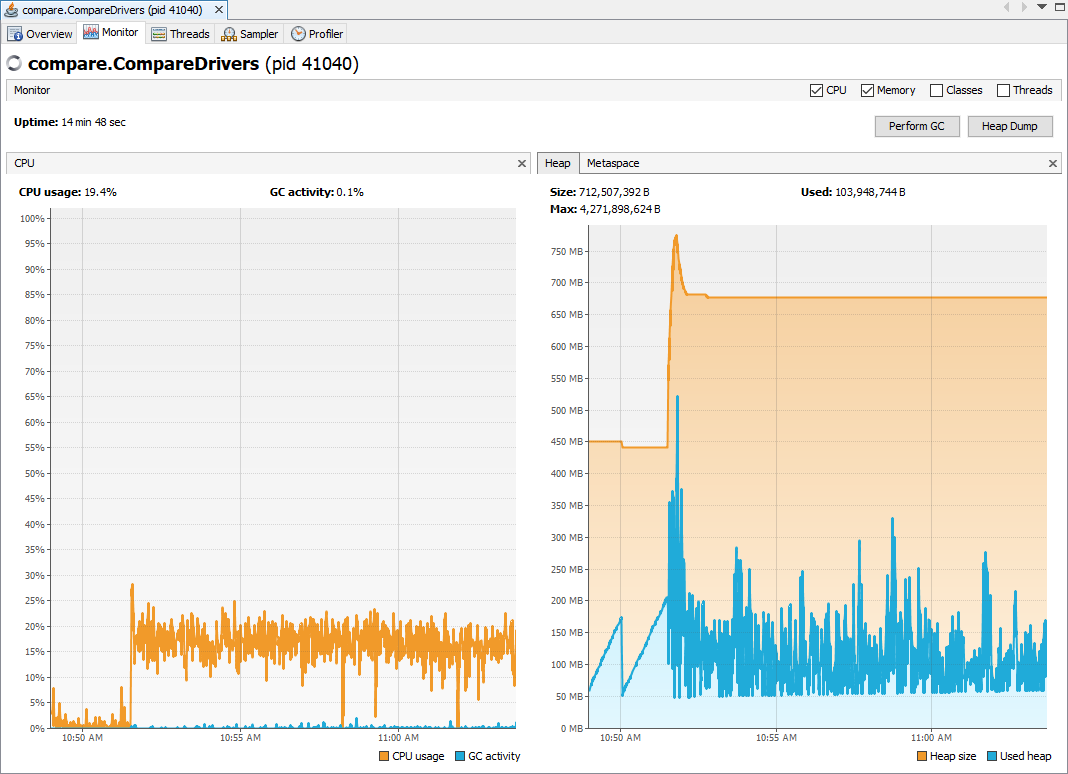The height and width of the screenshot is (774, 1068).
Task: Enable the Classes checkbox
Action: pos(936,90)
